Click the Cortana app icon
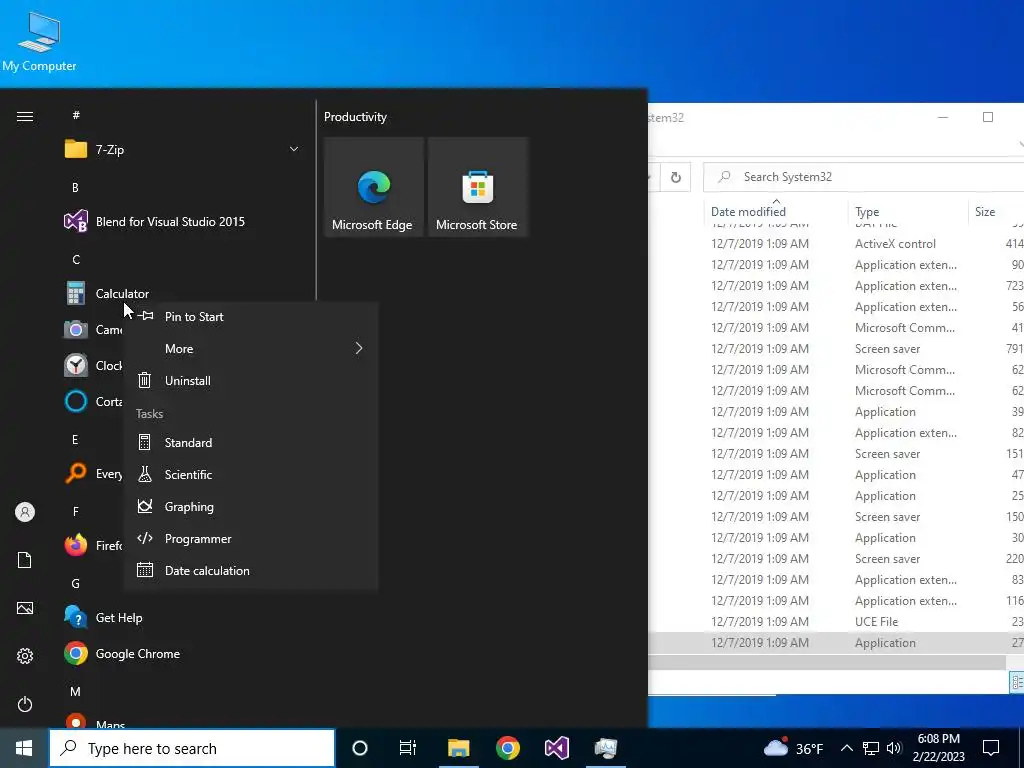 (x=76, y=401)
